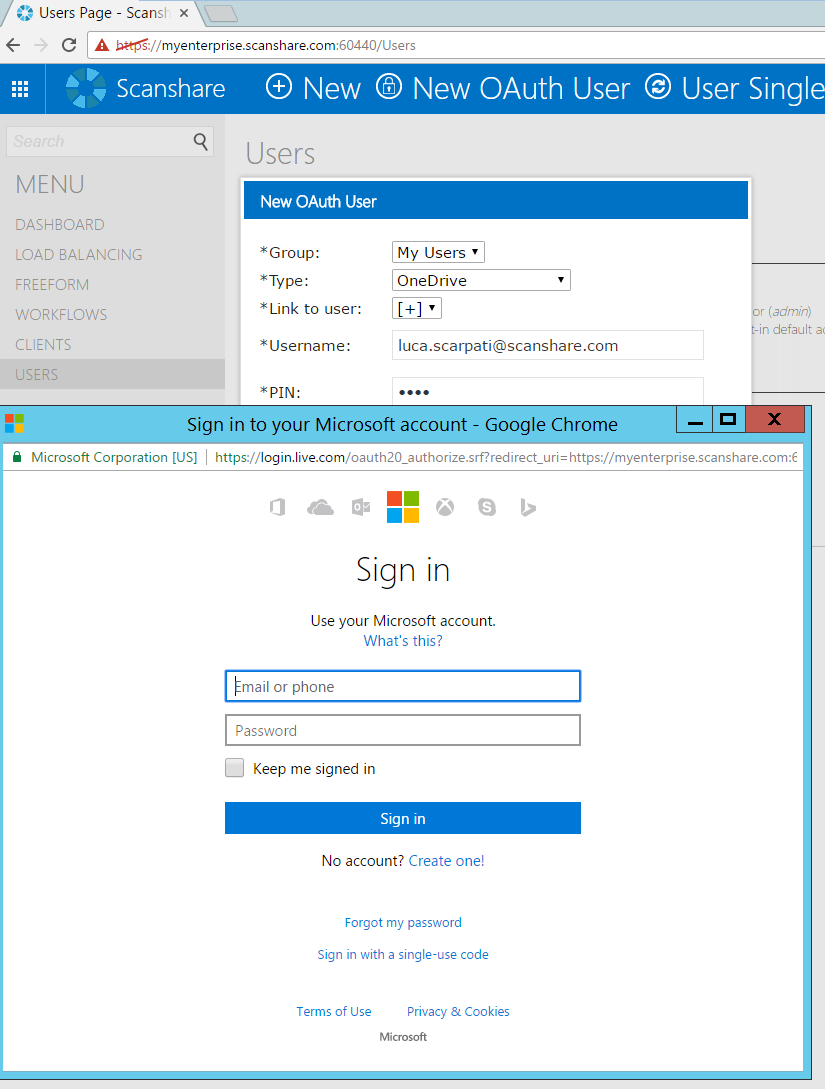The image size is (825, 1089).
Task: Click the login.live.com URL in popup
Action: (x=506, y=457)
